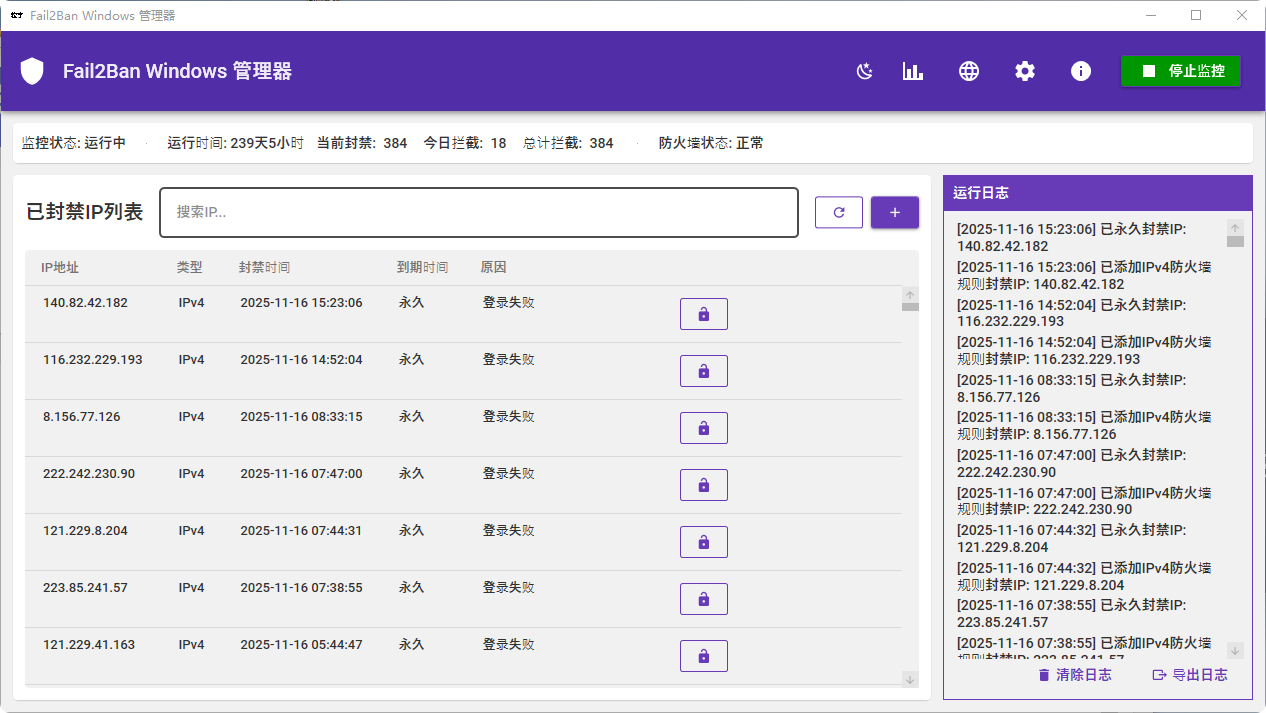The image size is (1266, 713).
Task: Refresh the banned IP list
Action: (x=839, y=212)
